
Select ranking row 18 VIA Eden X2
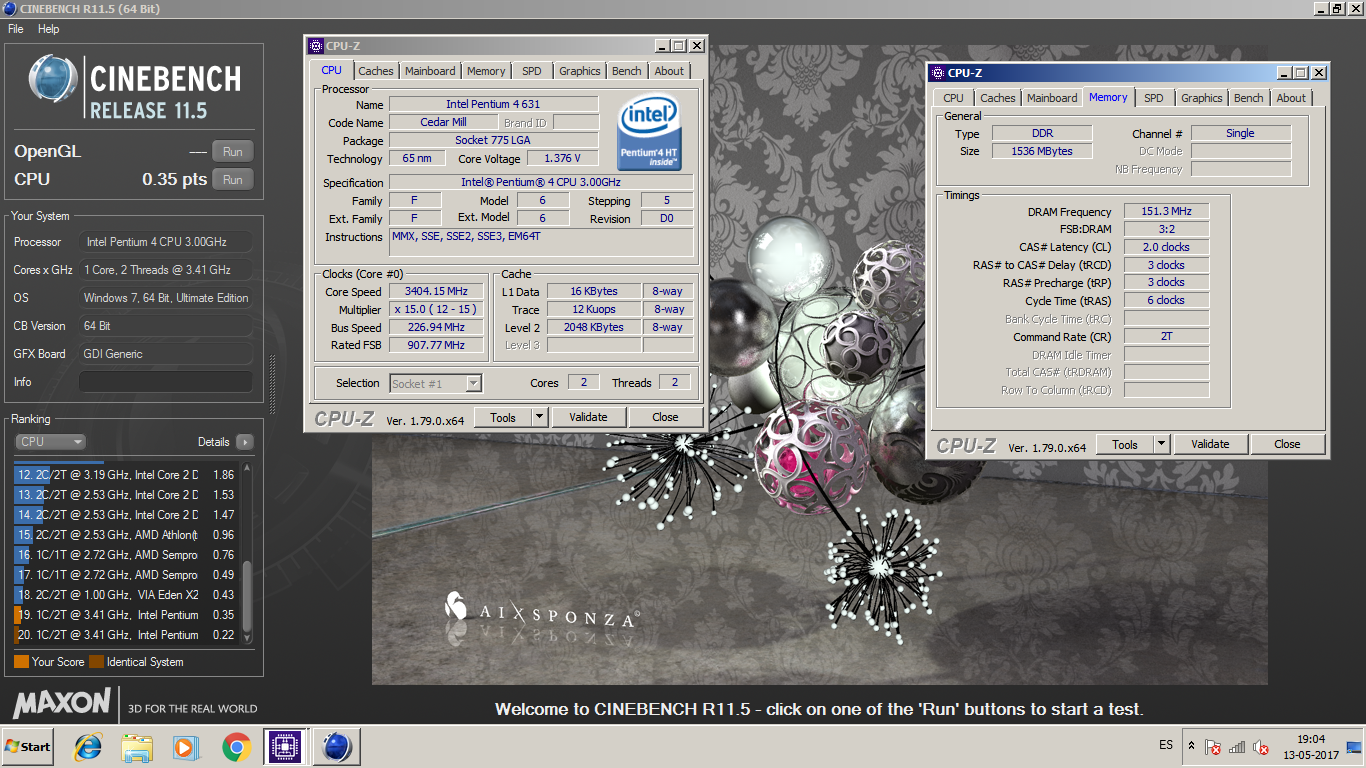[126, 595]
